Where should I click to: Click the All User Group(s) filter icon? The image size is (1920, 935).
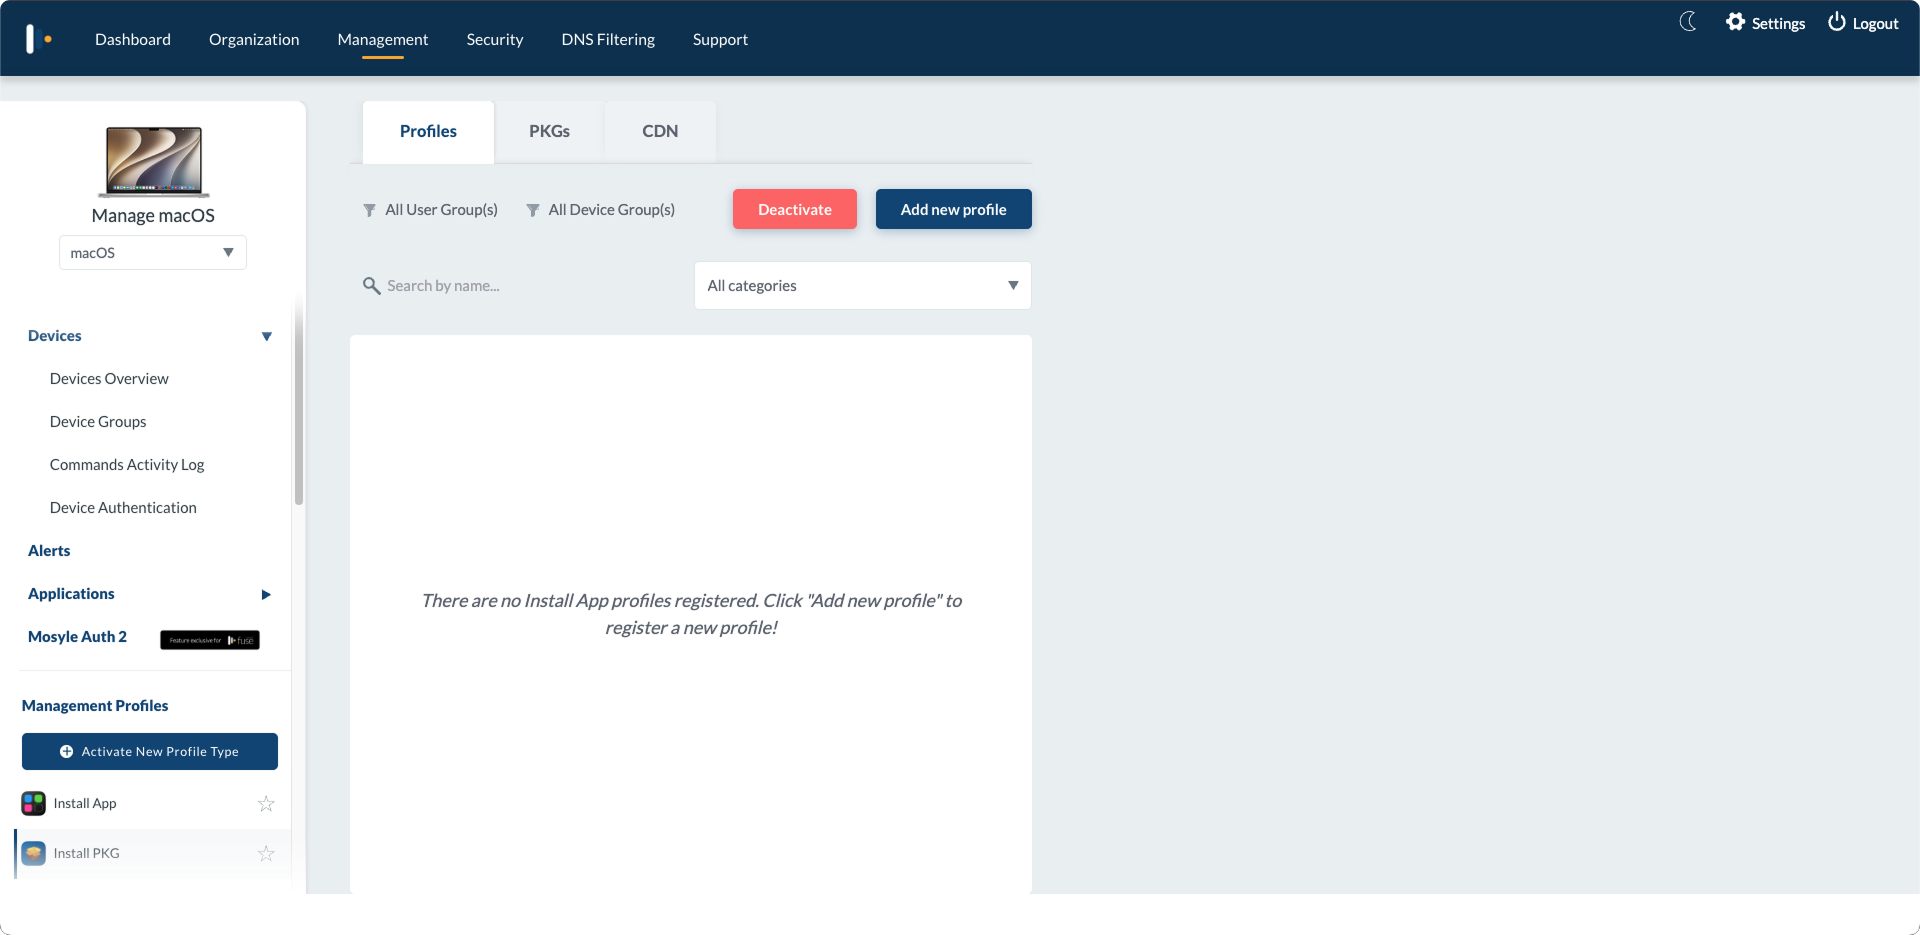pyautogui.click(x=369, y=210)
